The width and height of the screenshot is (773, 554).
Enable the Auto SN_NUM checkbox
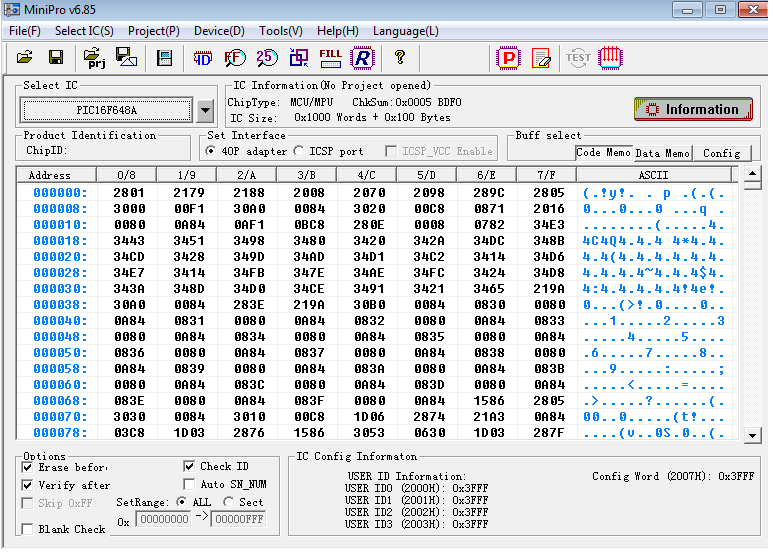tap(190, 484)
